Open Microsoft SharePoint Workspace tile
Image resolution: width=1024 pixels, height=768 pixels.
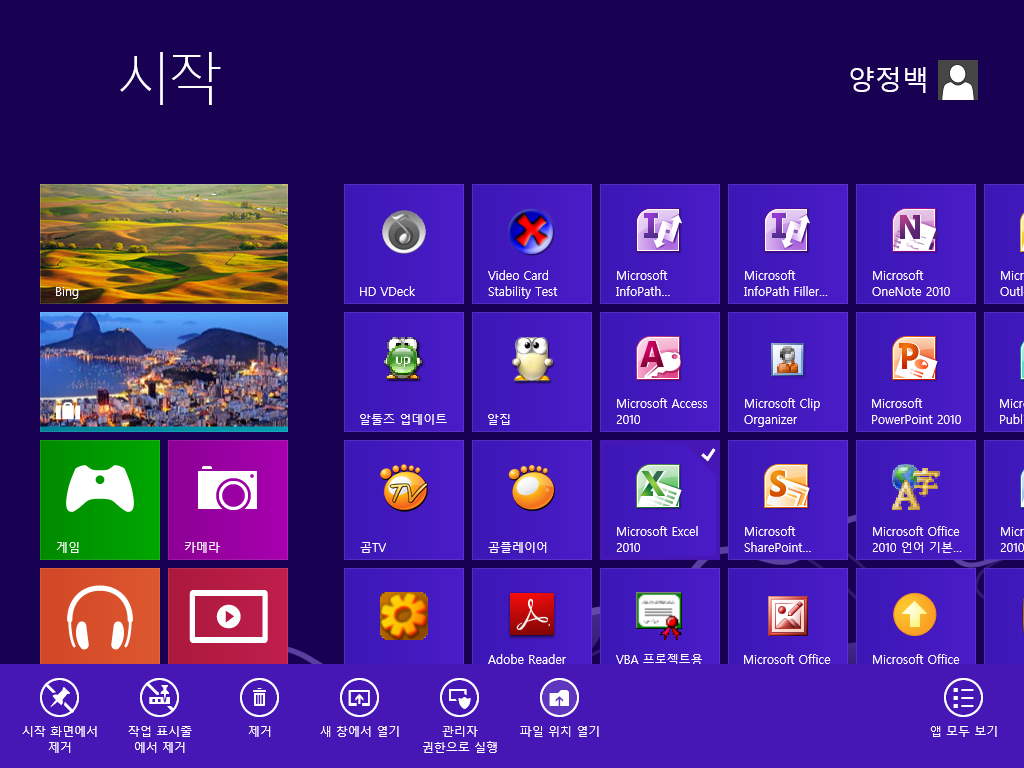pyautogui.click(x=788, y=500)
